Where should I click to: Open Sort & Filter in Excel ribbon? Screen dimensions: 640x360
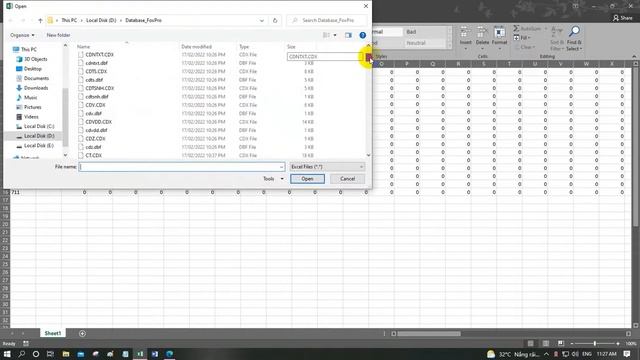[x=557, y=38]
